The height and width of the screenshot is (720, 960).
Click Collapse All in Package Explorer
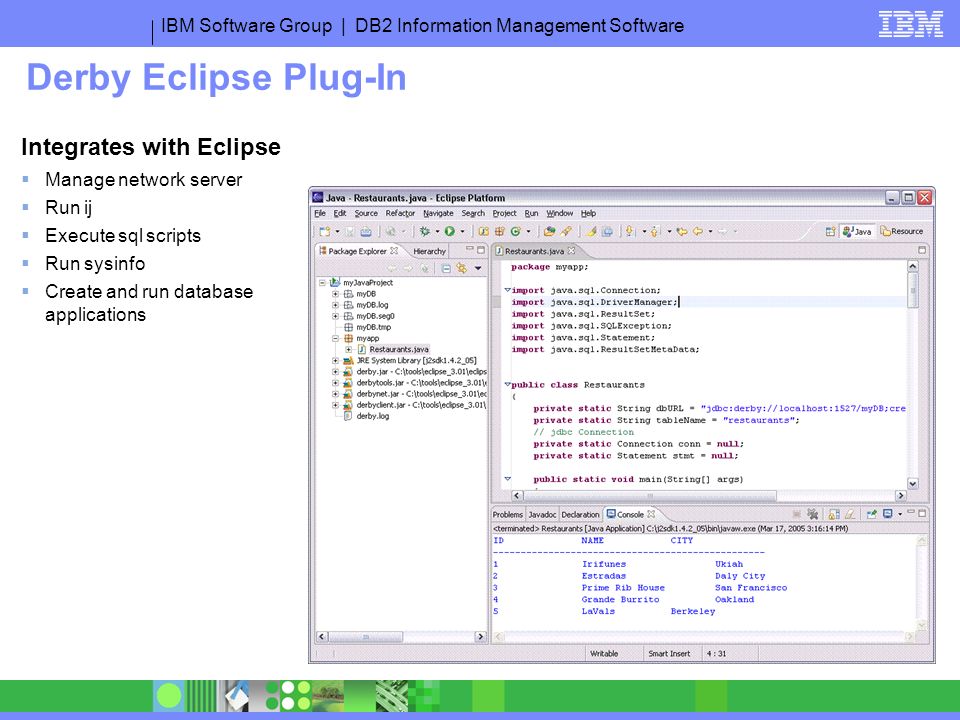[446, 268]
